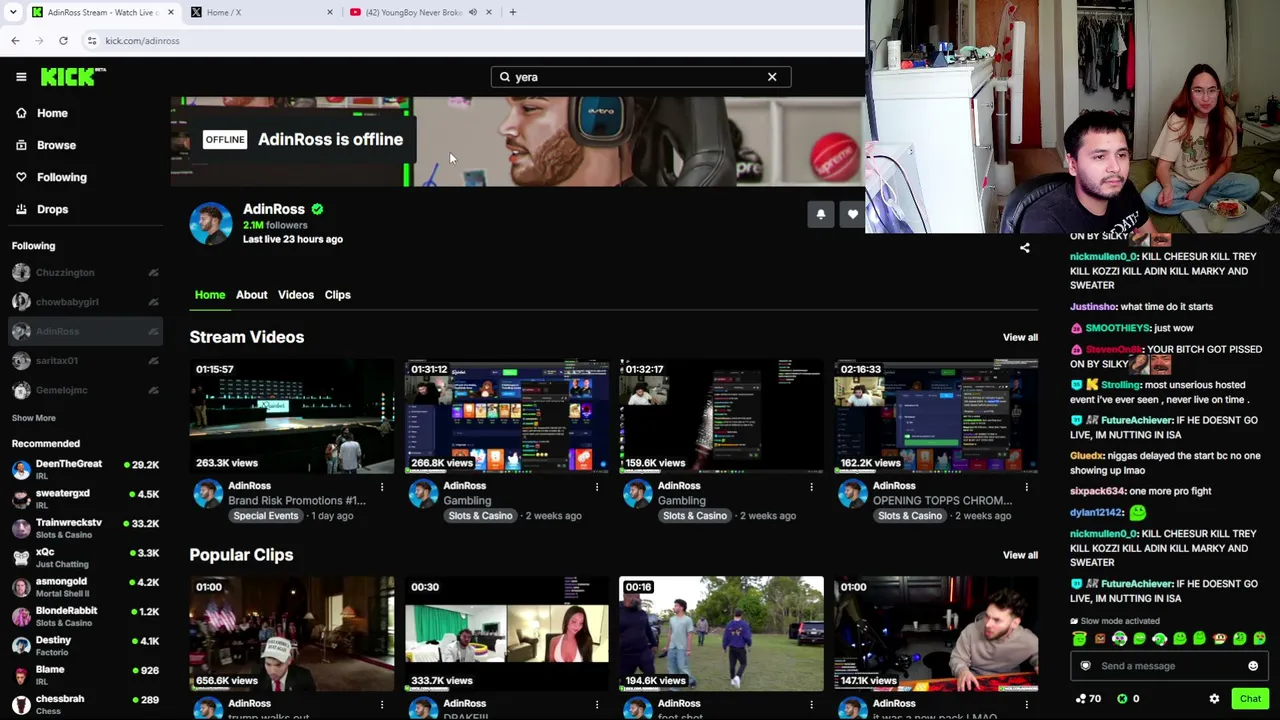Focus the search box containing "yera"
Viewport: 1280px width, 720px height.
pos(640,77)
